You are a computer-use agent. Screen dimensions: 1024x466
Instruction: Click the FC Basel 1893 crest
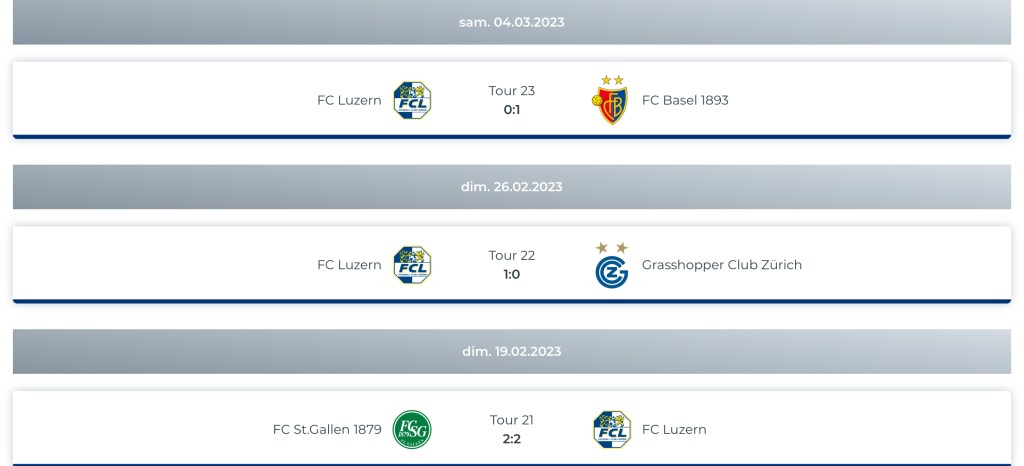pos(611,100)
